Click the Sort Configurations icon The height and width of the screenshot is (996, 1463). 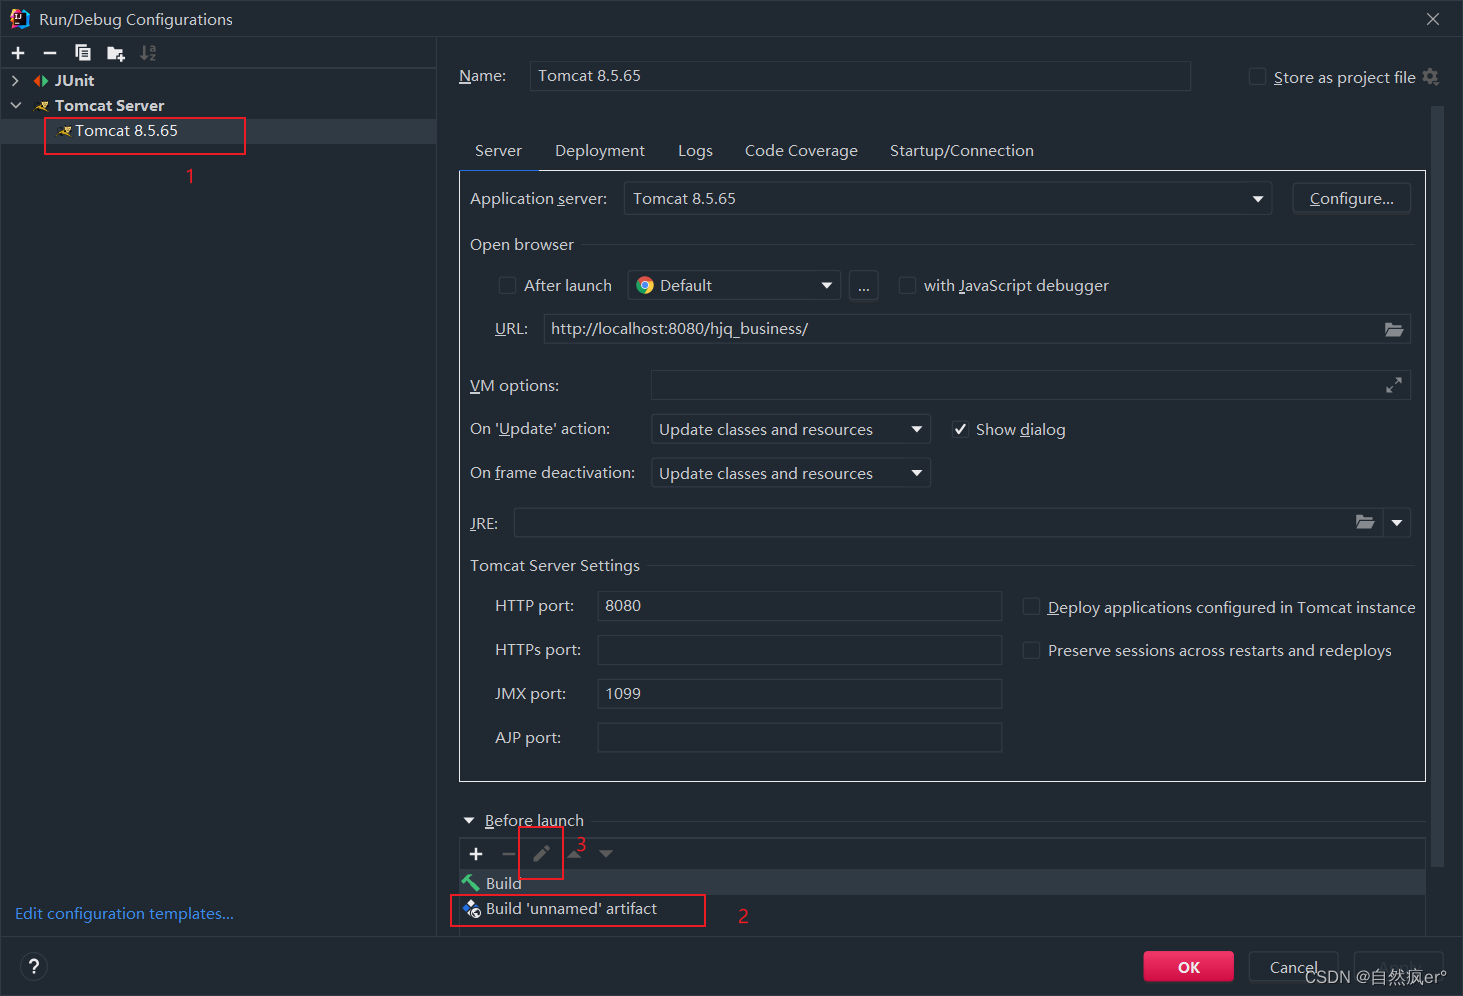[x=147, y=52]
